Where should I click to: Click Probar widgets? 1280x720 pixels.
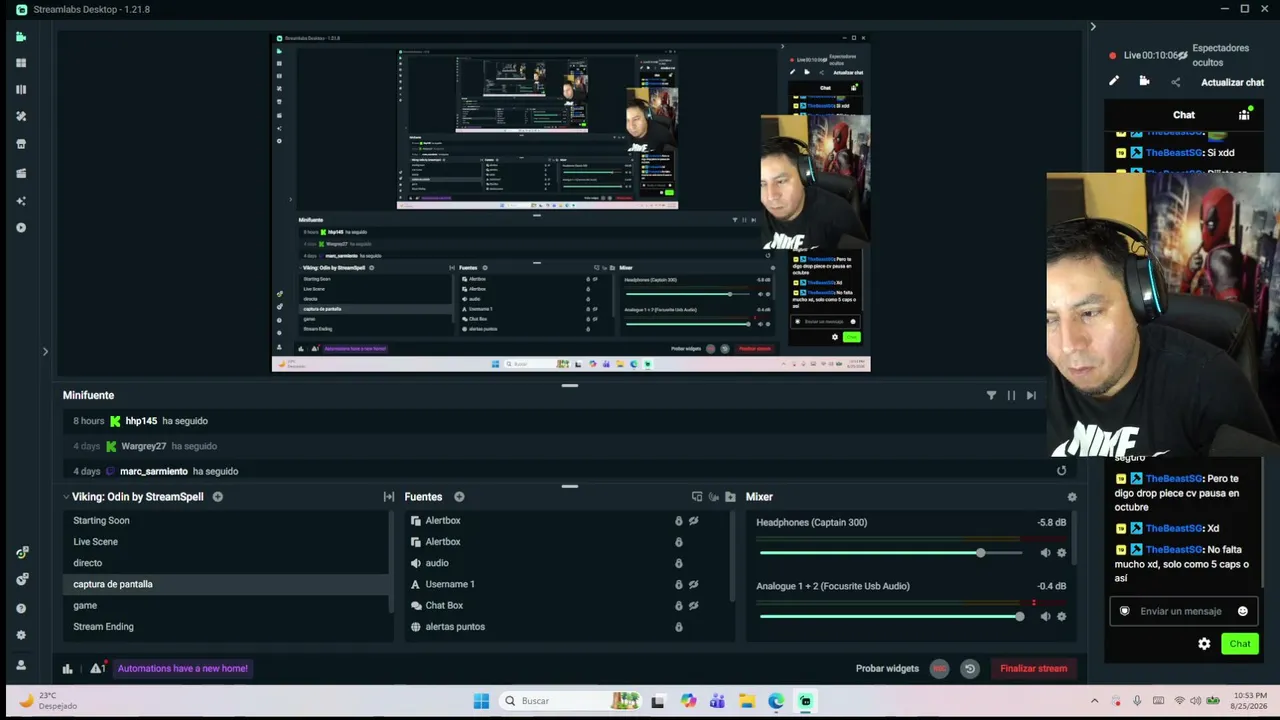point(887,669)
